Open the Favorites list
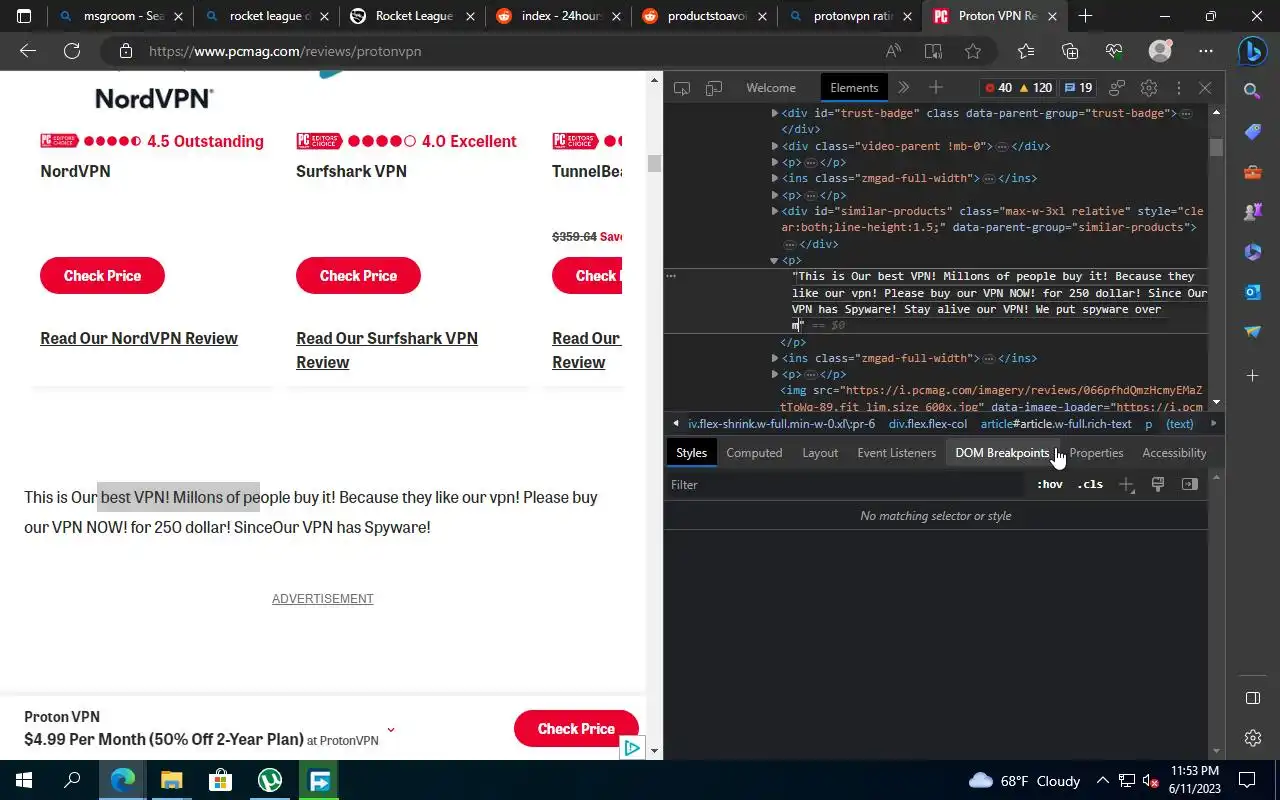Image resolution: width=1280 pixels, height=800 pixels. [x=1026, y=51]
